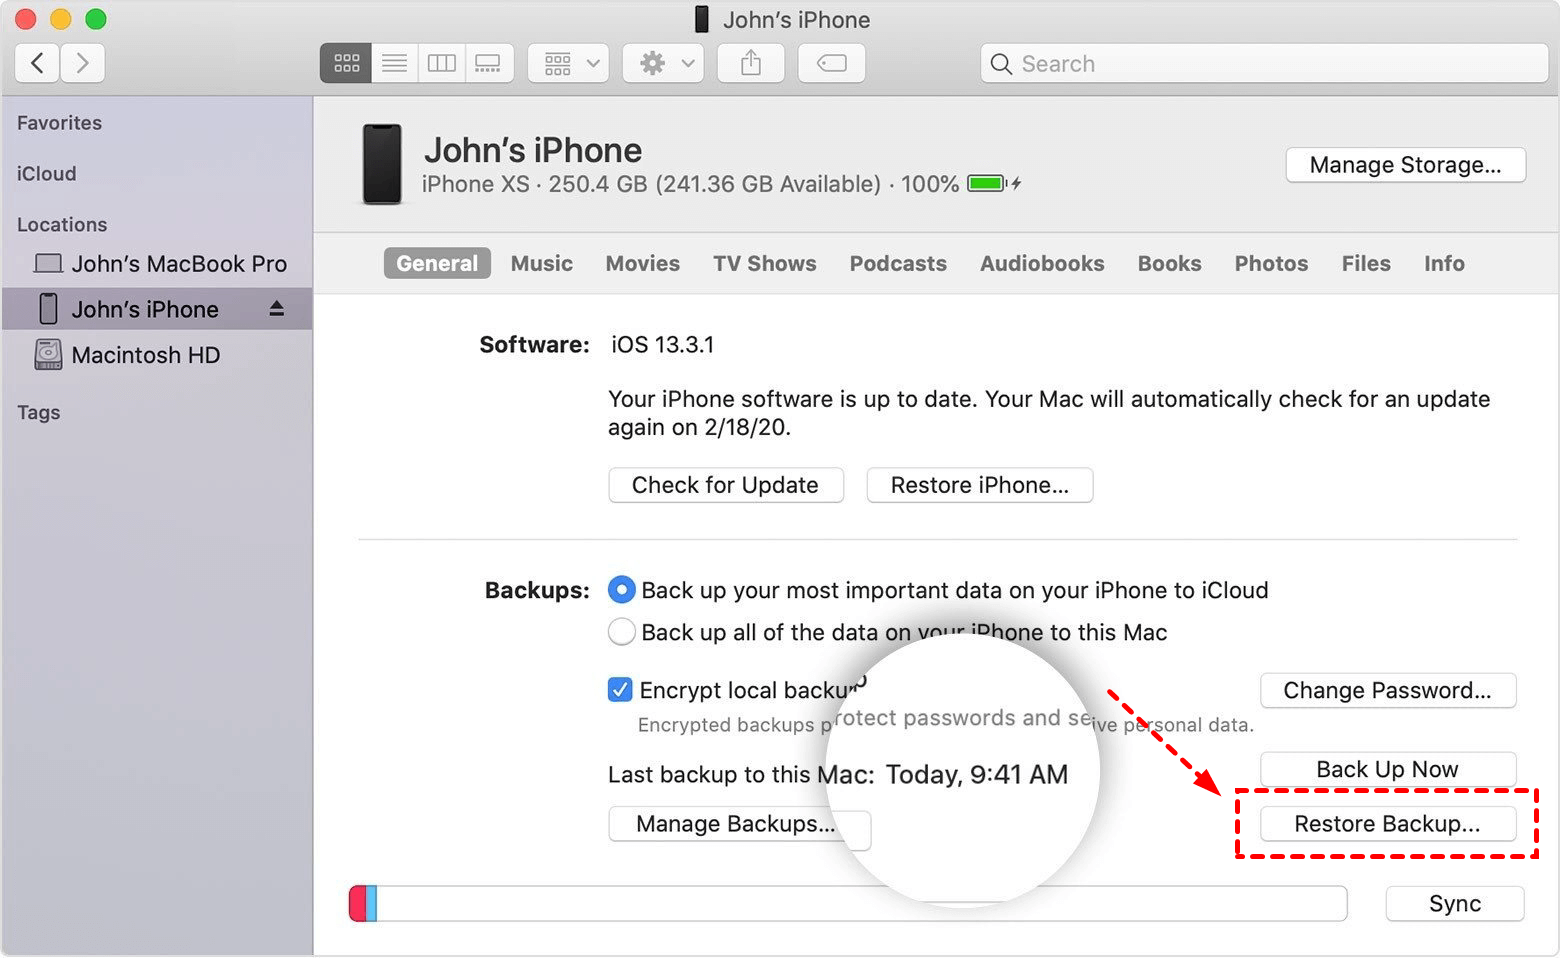Select back up to this Mac radio option
This screenshot has width=1560, height=958.
tap(621, 632)
